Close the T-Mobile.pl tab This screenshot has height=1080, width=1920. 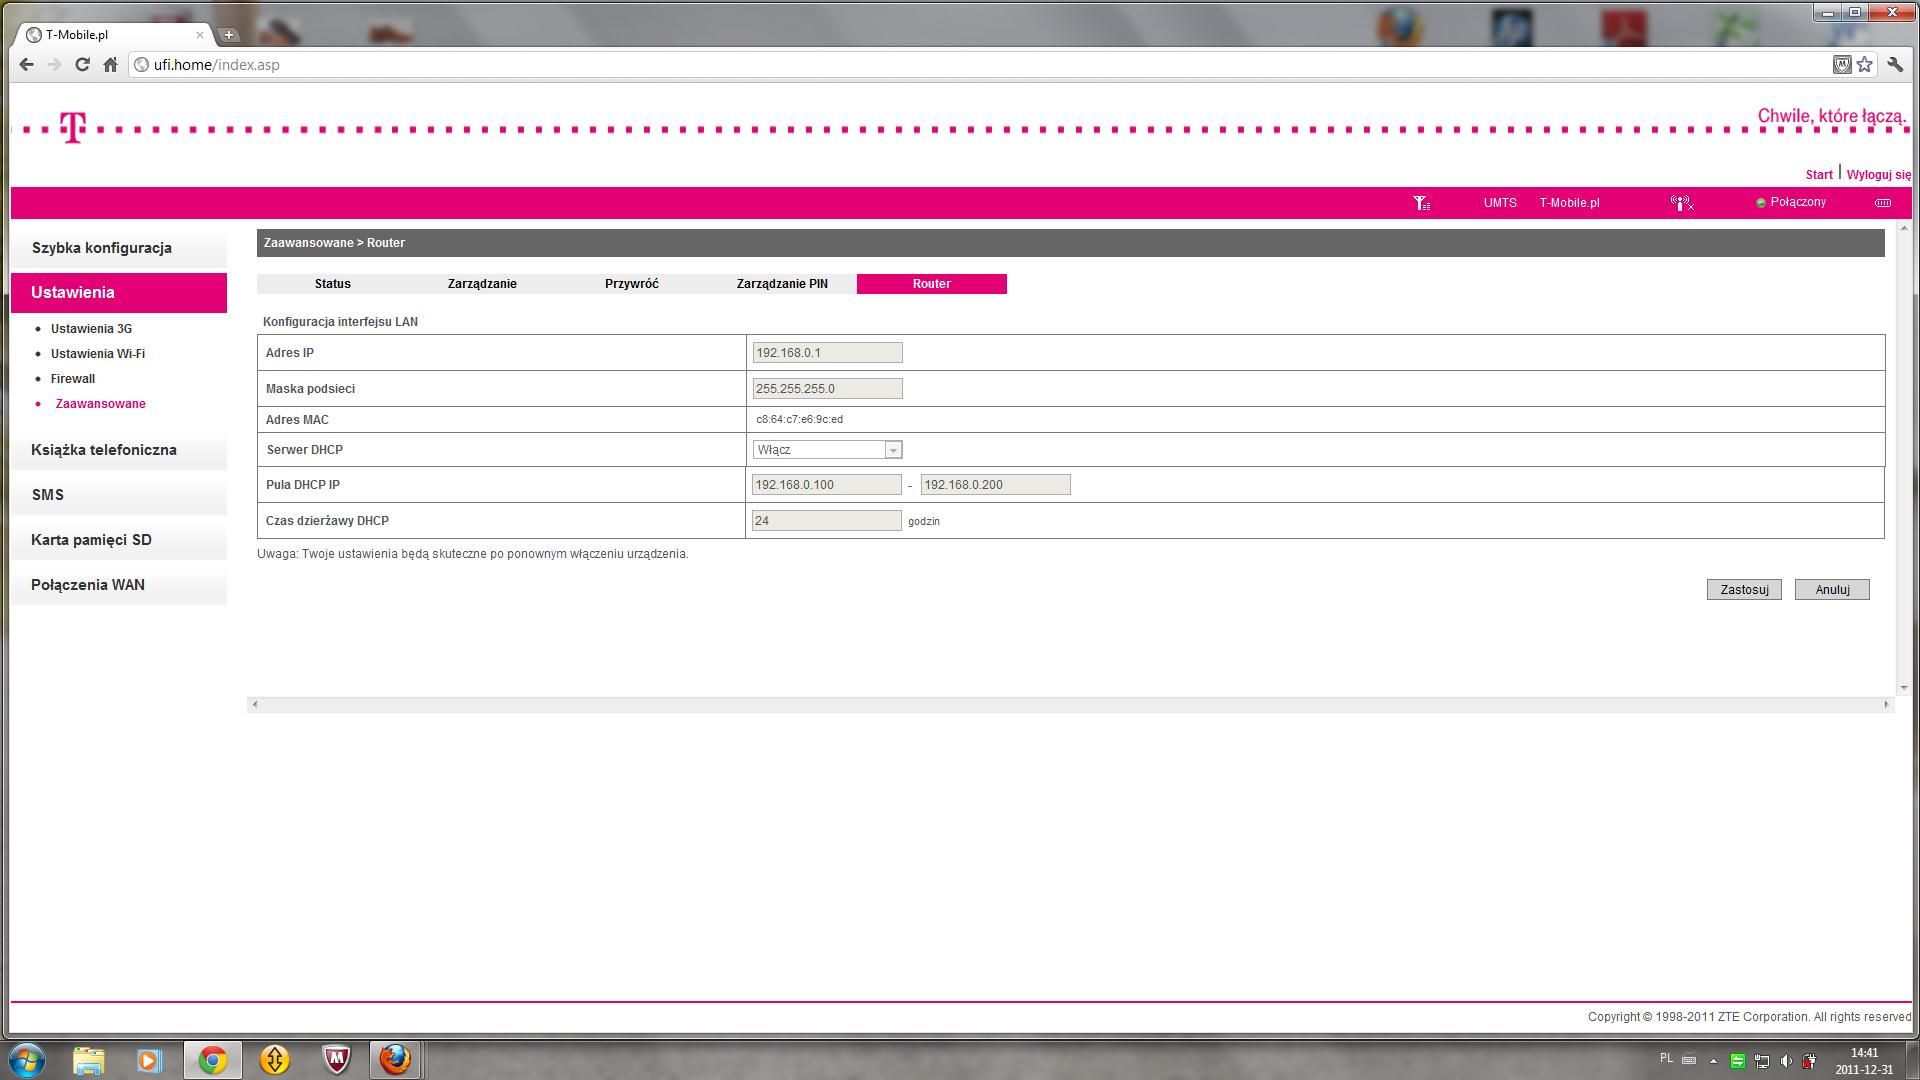pyautogui.click(x=200, y=34)
